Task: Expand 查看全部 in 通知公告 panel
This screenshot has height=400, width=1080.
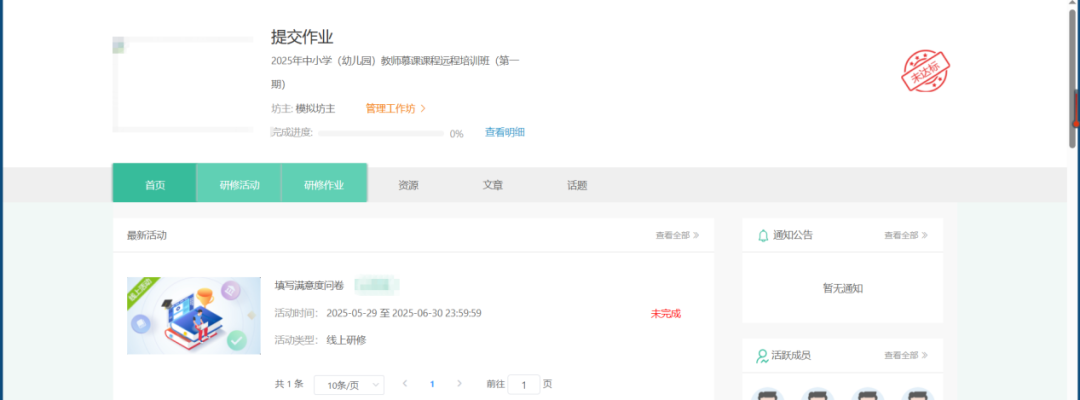Action: [905, 235]
